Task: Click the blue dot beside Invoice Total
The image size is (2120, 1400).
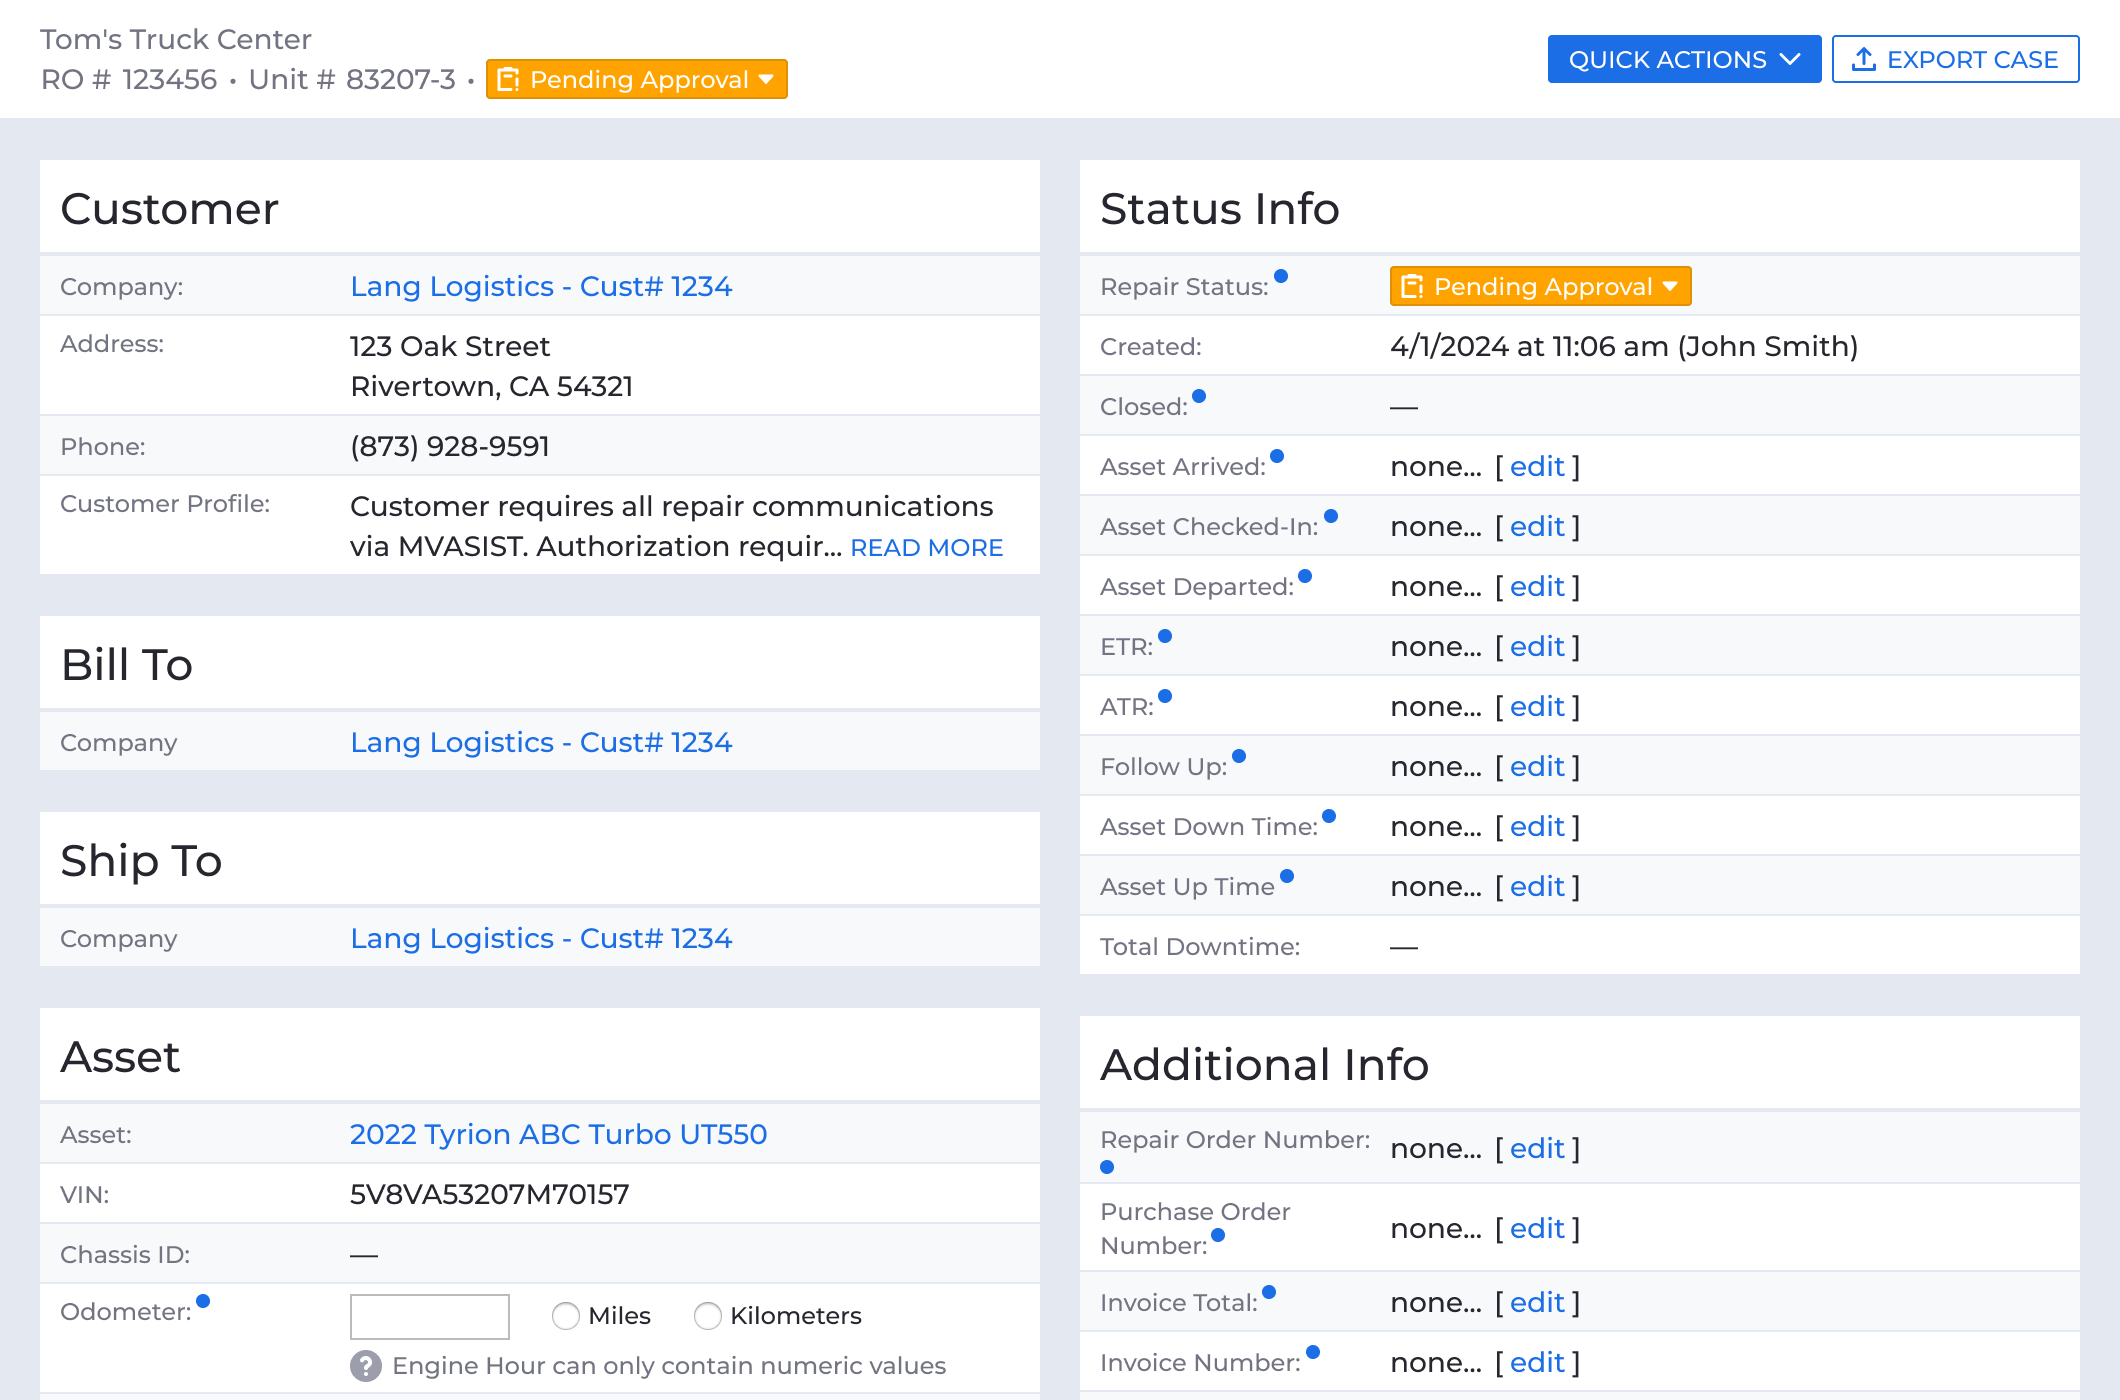Action: [x=1269, y=1292]
